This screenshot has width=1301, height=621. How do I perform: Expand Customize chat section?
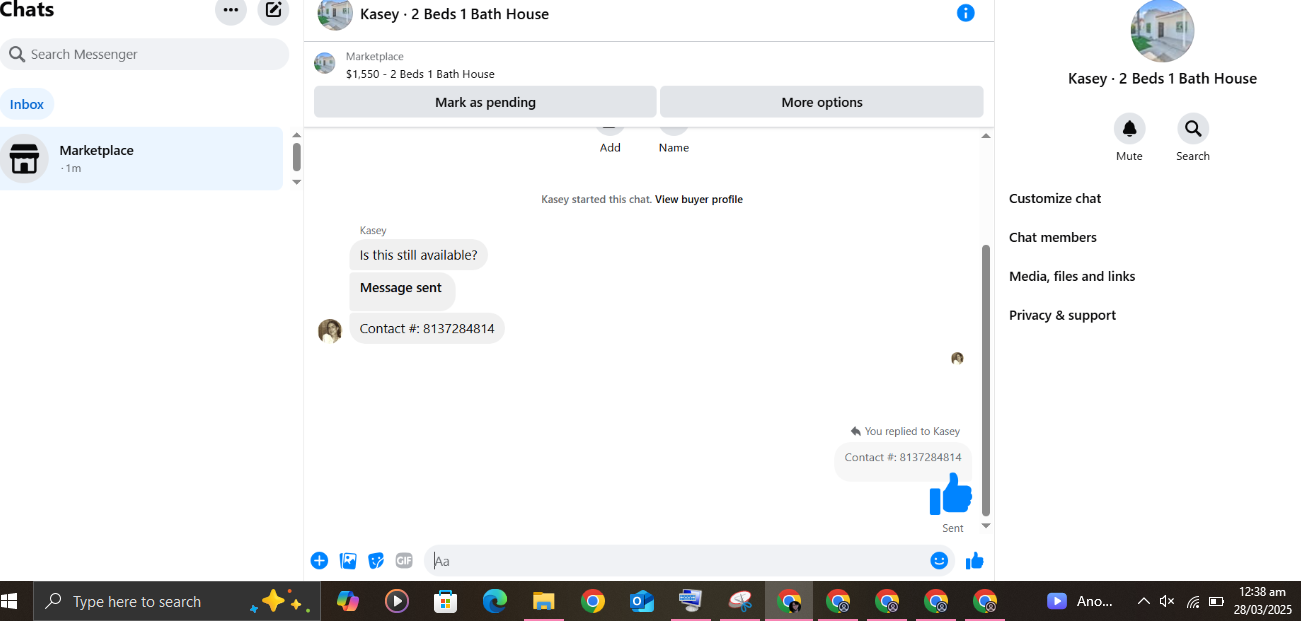coord(1055,198)
